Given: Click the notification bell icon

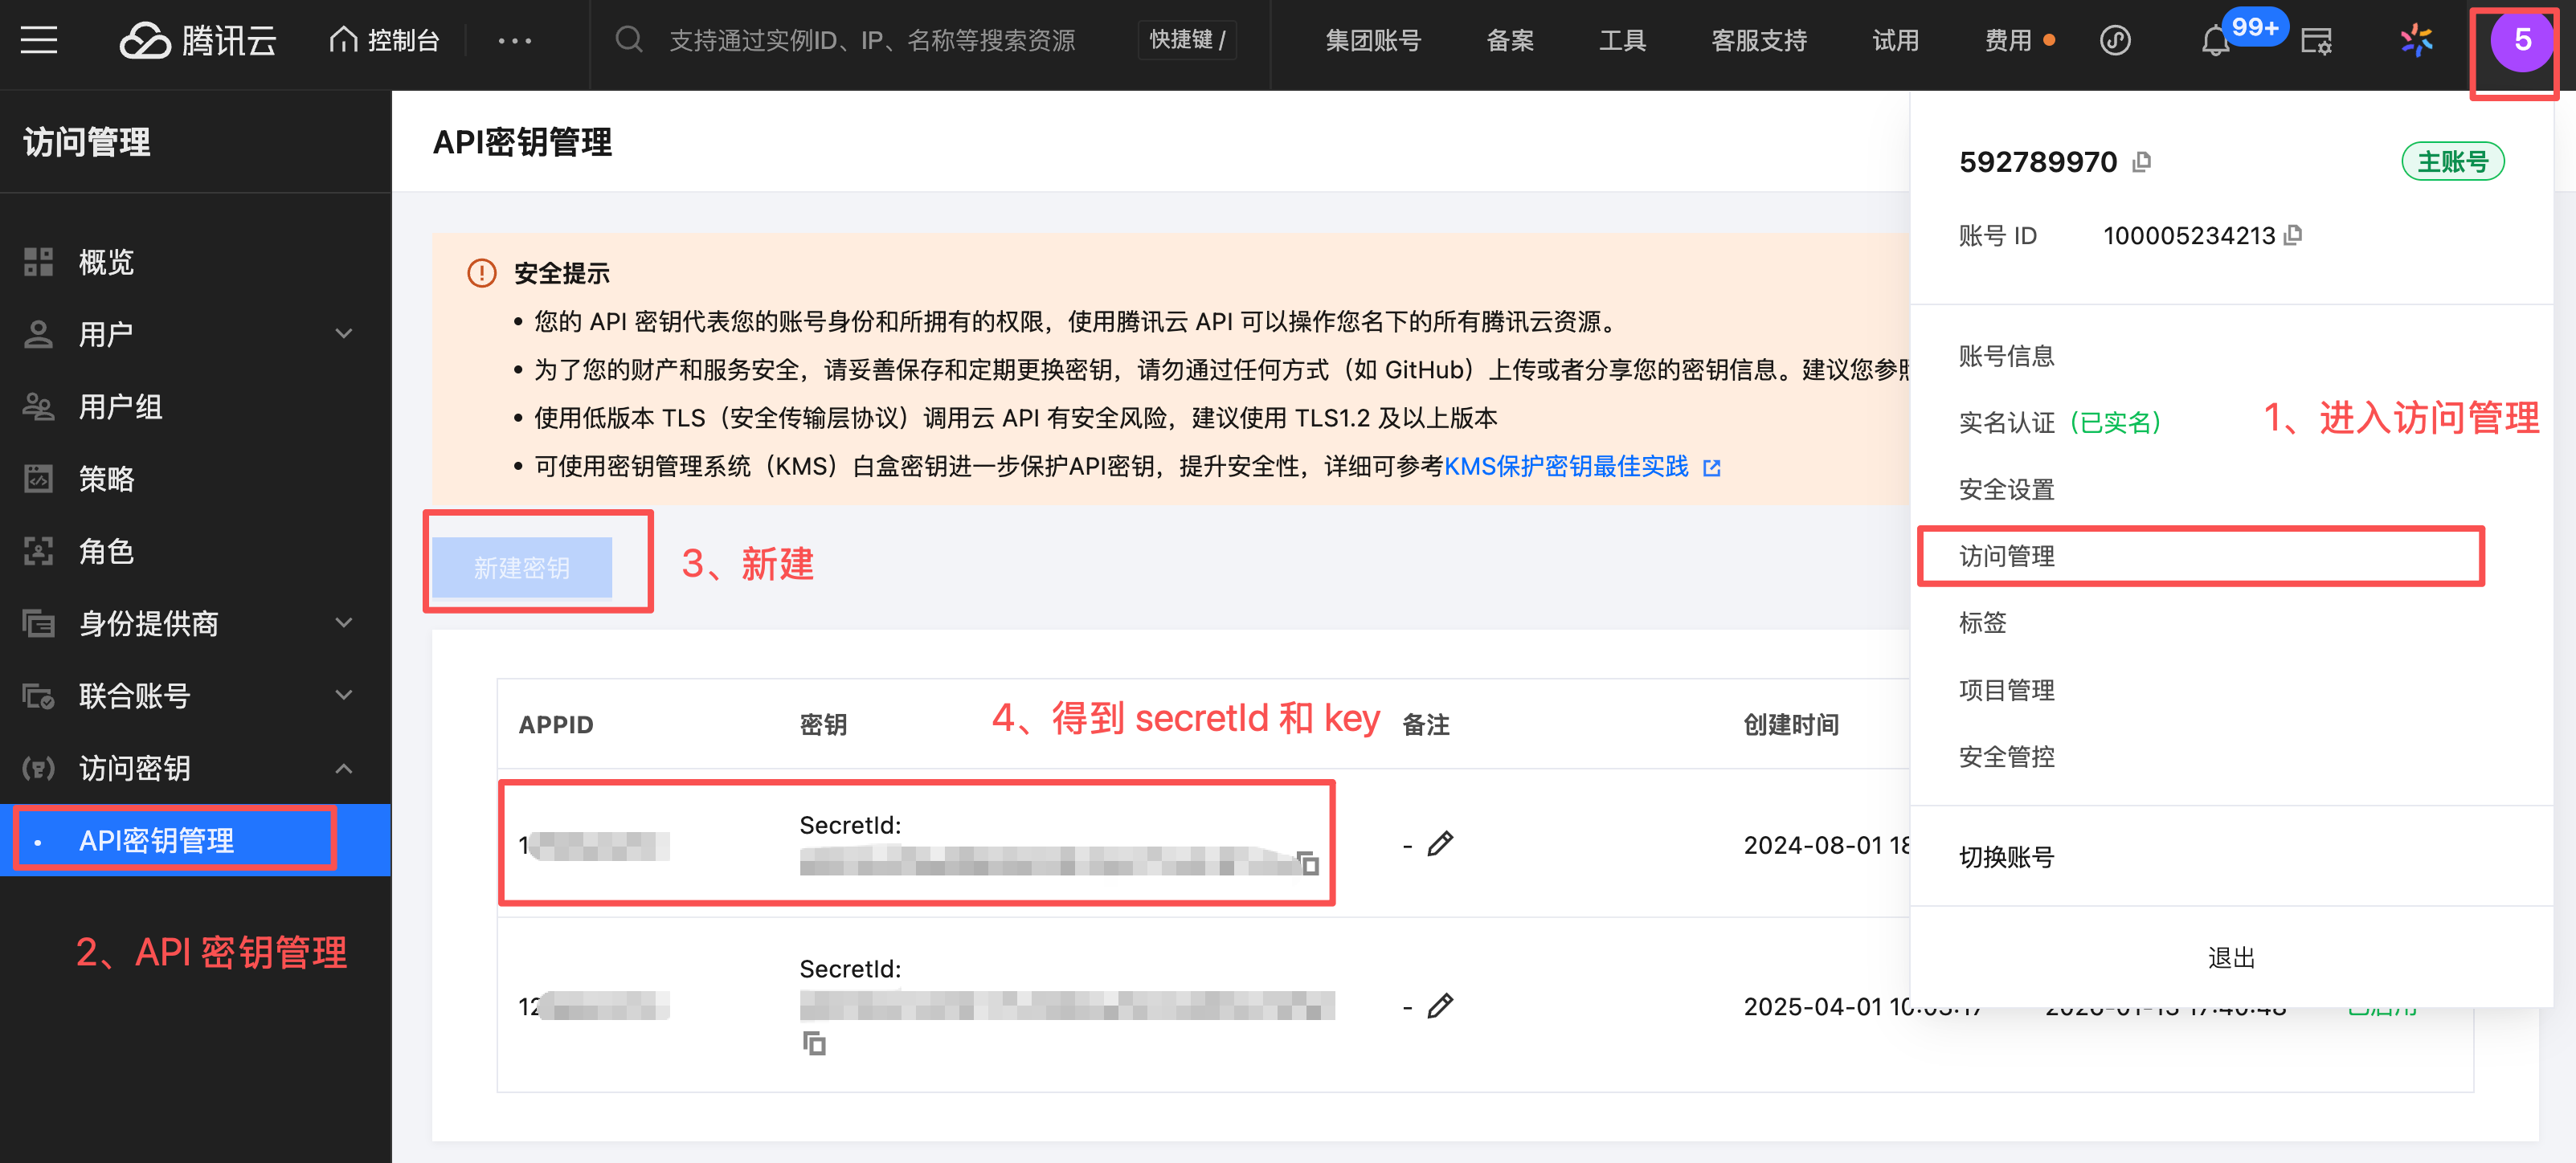Looking at the screenshot, I should [x=2214, y=42].
